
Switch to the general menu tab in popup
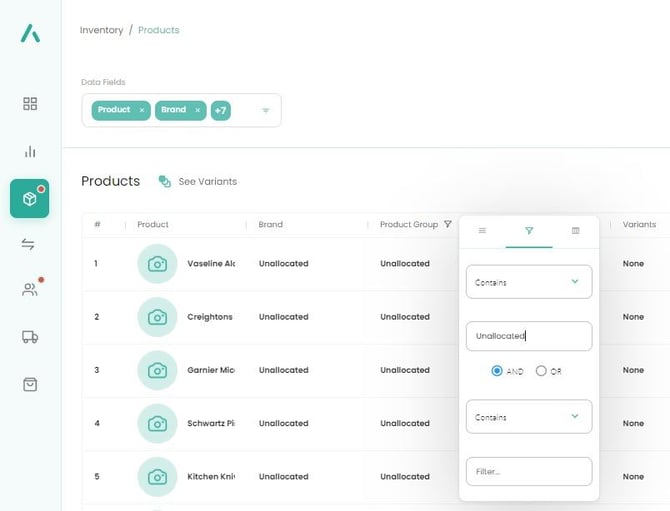(482, 231)
